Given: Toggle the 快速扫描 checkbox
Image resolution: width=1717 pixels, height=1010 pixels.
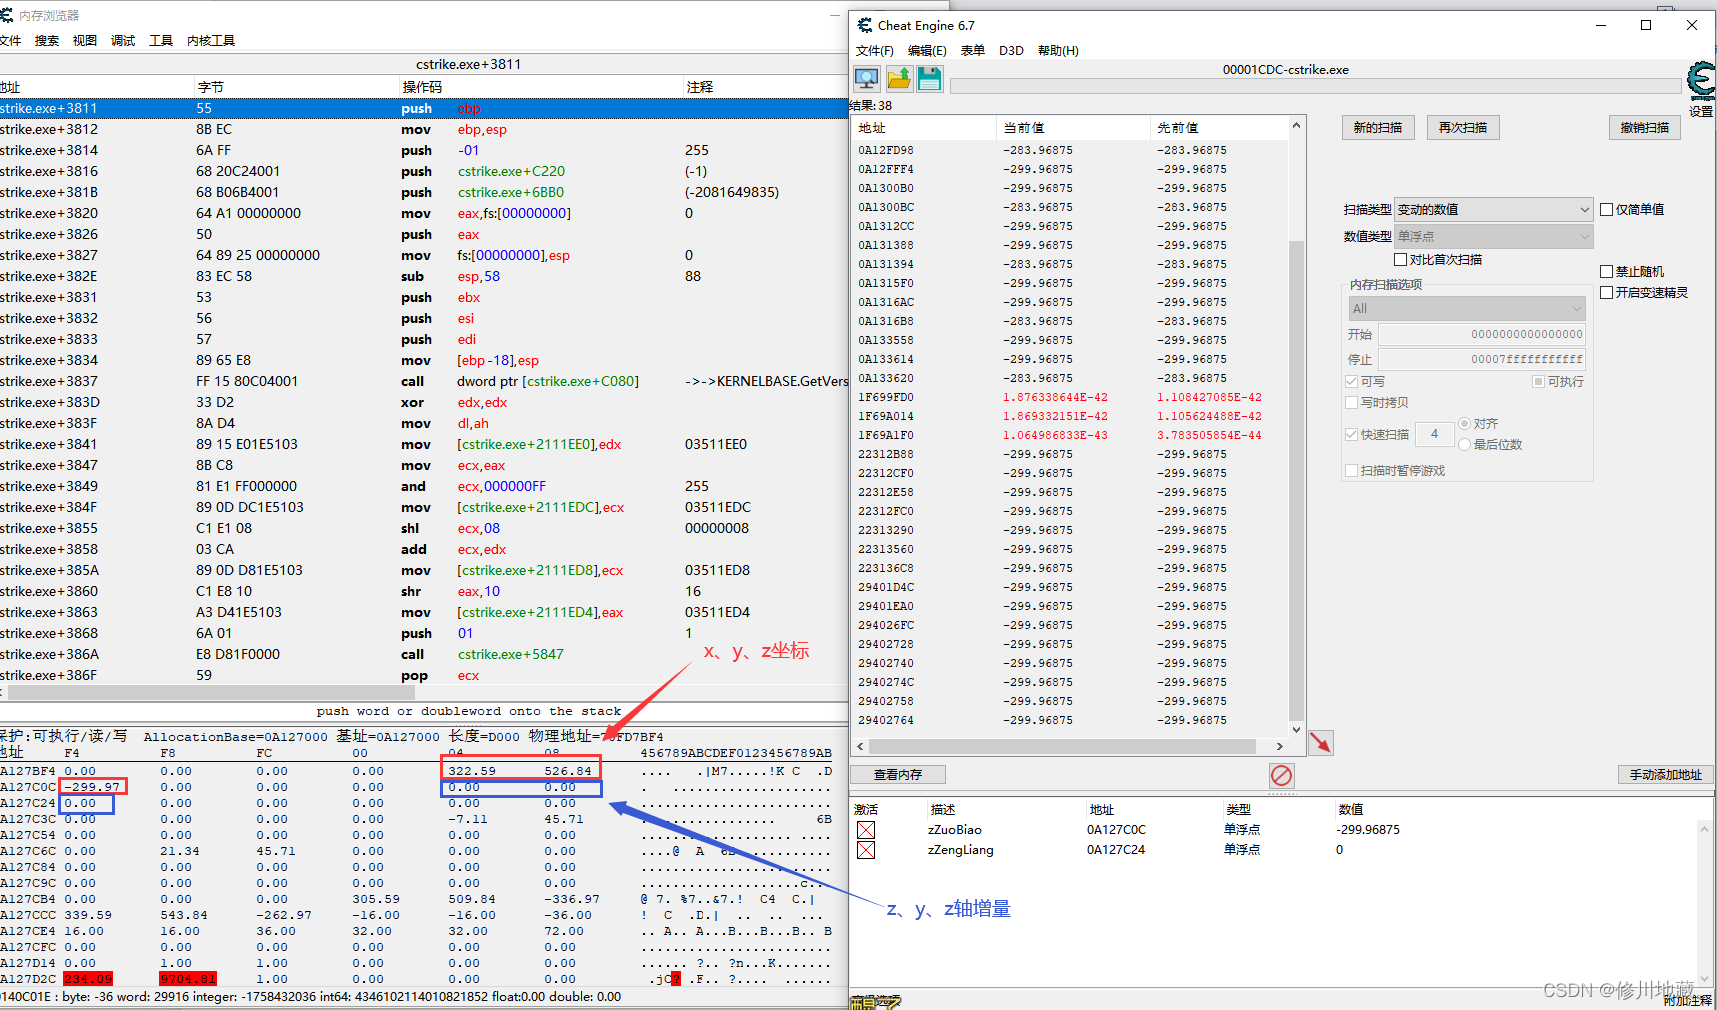Looking at the screenshot, I should 1352,434.
